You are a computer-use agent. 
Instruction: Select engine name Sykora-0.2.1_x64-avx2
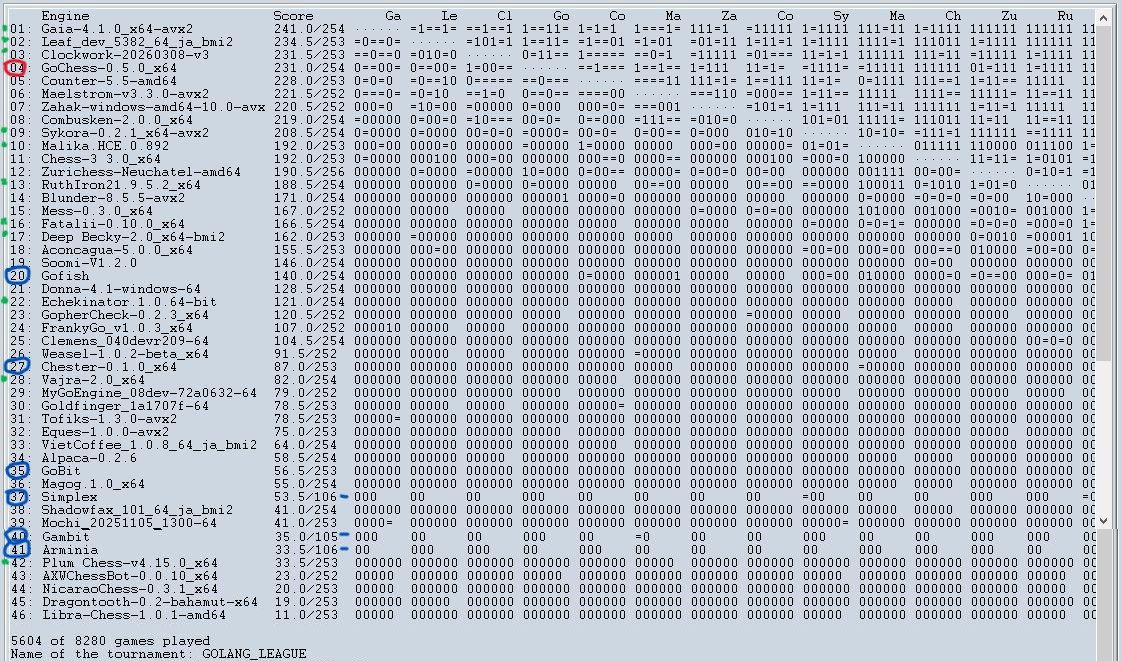(125, 133)
